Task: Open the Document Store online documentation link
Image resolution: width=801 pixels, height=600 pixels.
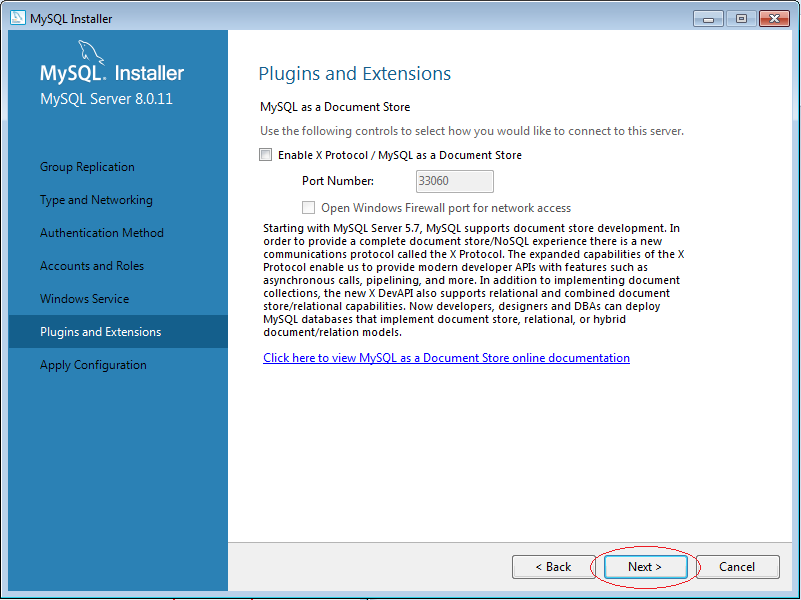Action: (446, 358)
